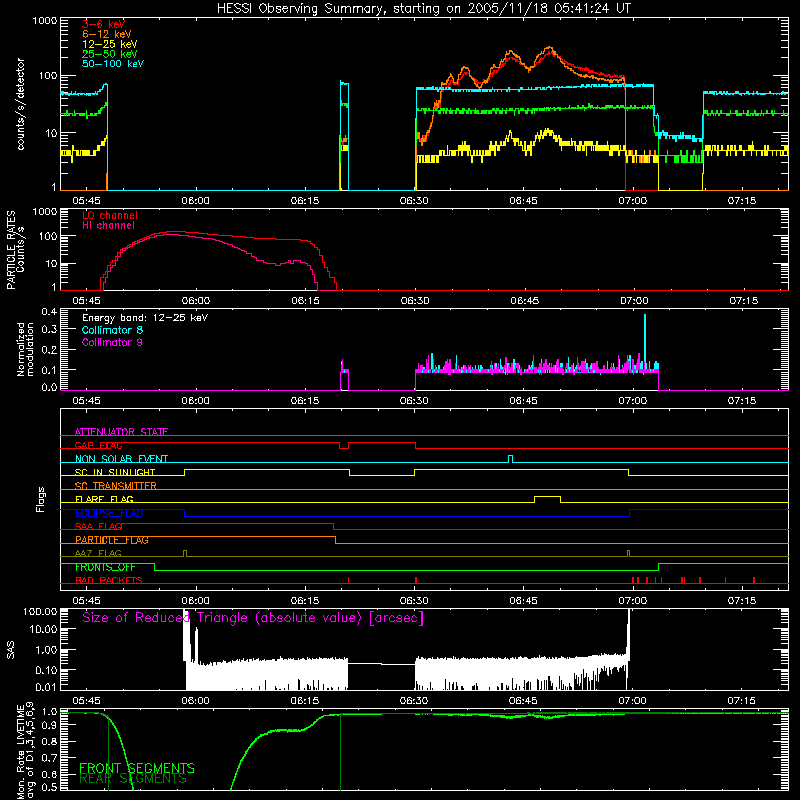Viewport: 800px width, 800px height.
Task: Click the ATTENUATOR_STATE flag label
Action: pos(121,432)
